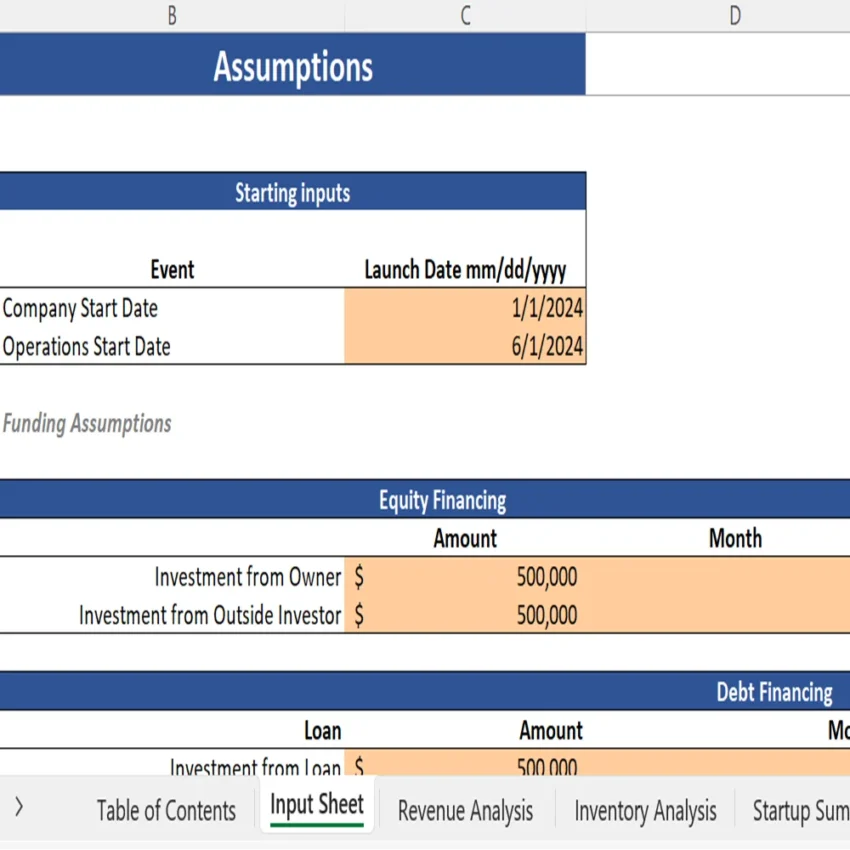Screen dimensions: 850x850
Task: Select the Event header cell
Action: (172, 269)
